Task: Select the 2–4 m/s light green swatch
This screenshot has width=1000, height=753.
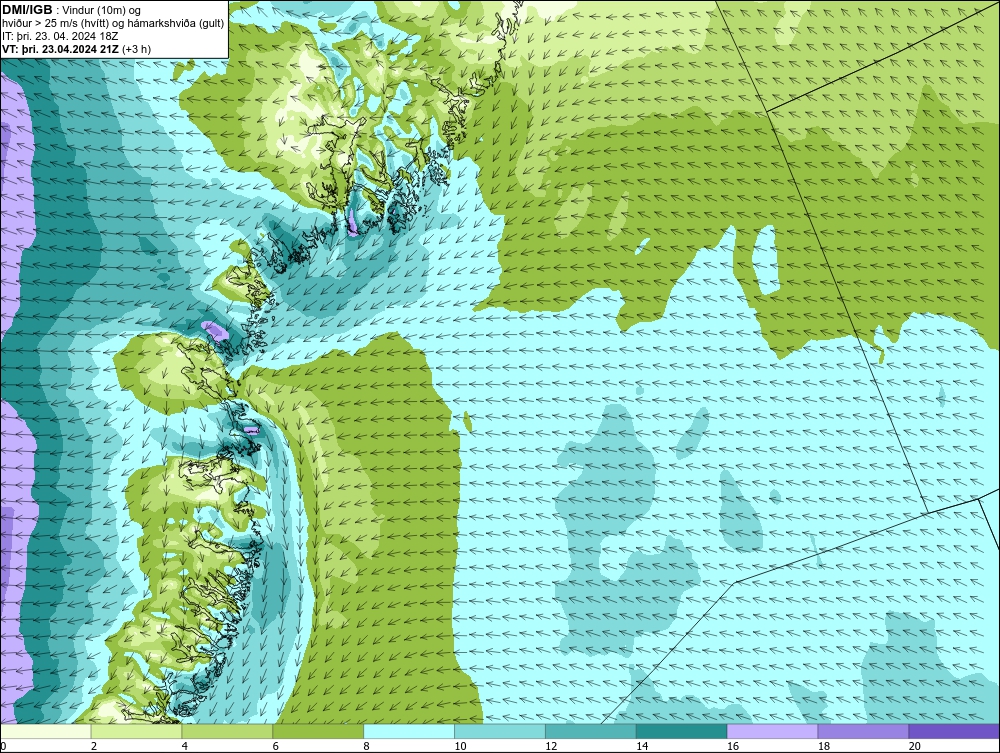Action: coord(136,731)
